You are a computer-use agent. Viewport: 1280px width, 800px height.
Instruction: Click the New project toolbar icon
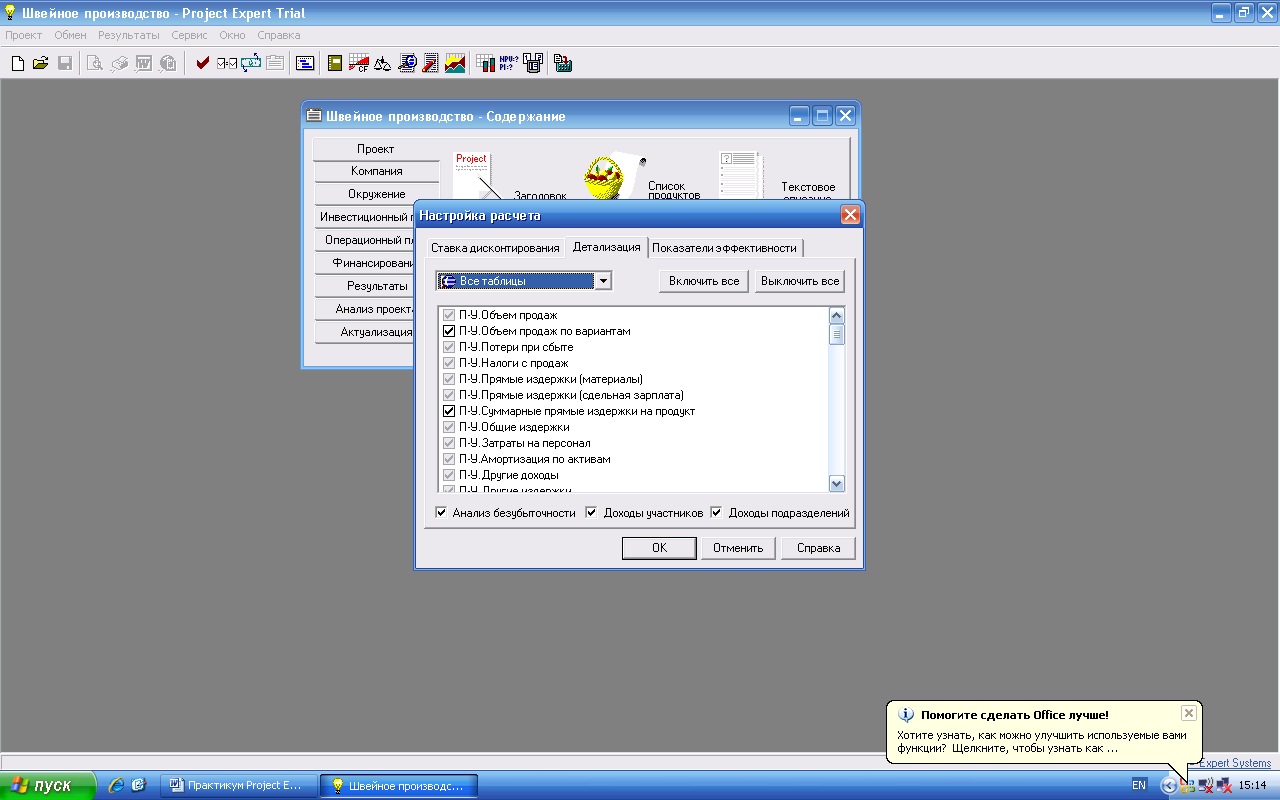pos(17,63)
